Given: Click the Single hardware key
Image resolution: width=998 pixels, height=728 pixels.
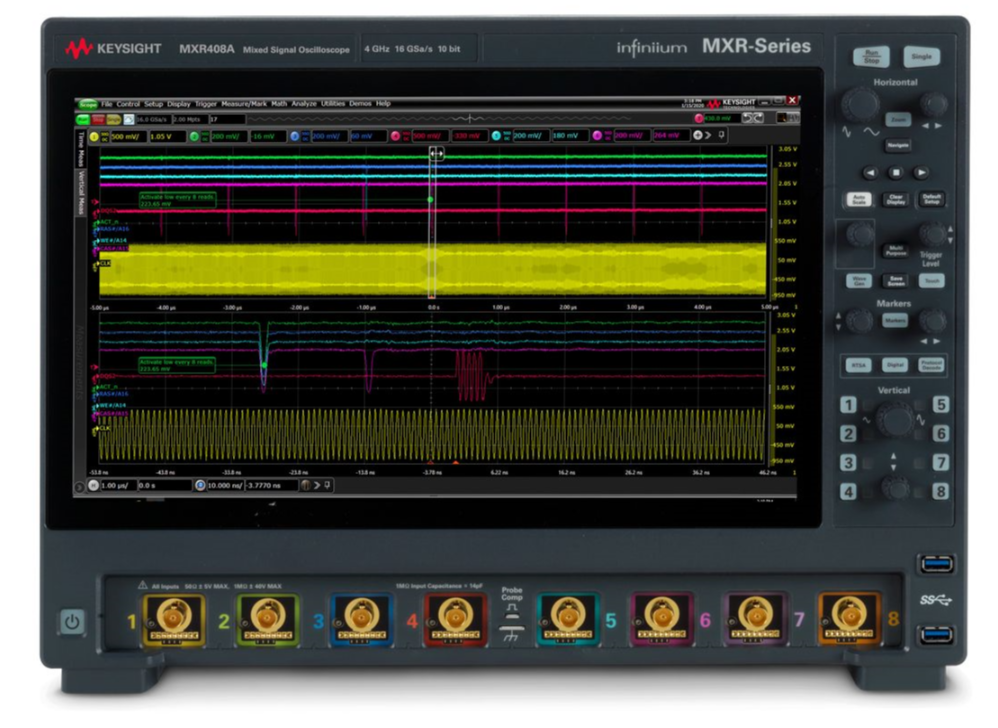Looking at the screenshot, I should (921, 57).
